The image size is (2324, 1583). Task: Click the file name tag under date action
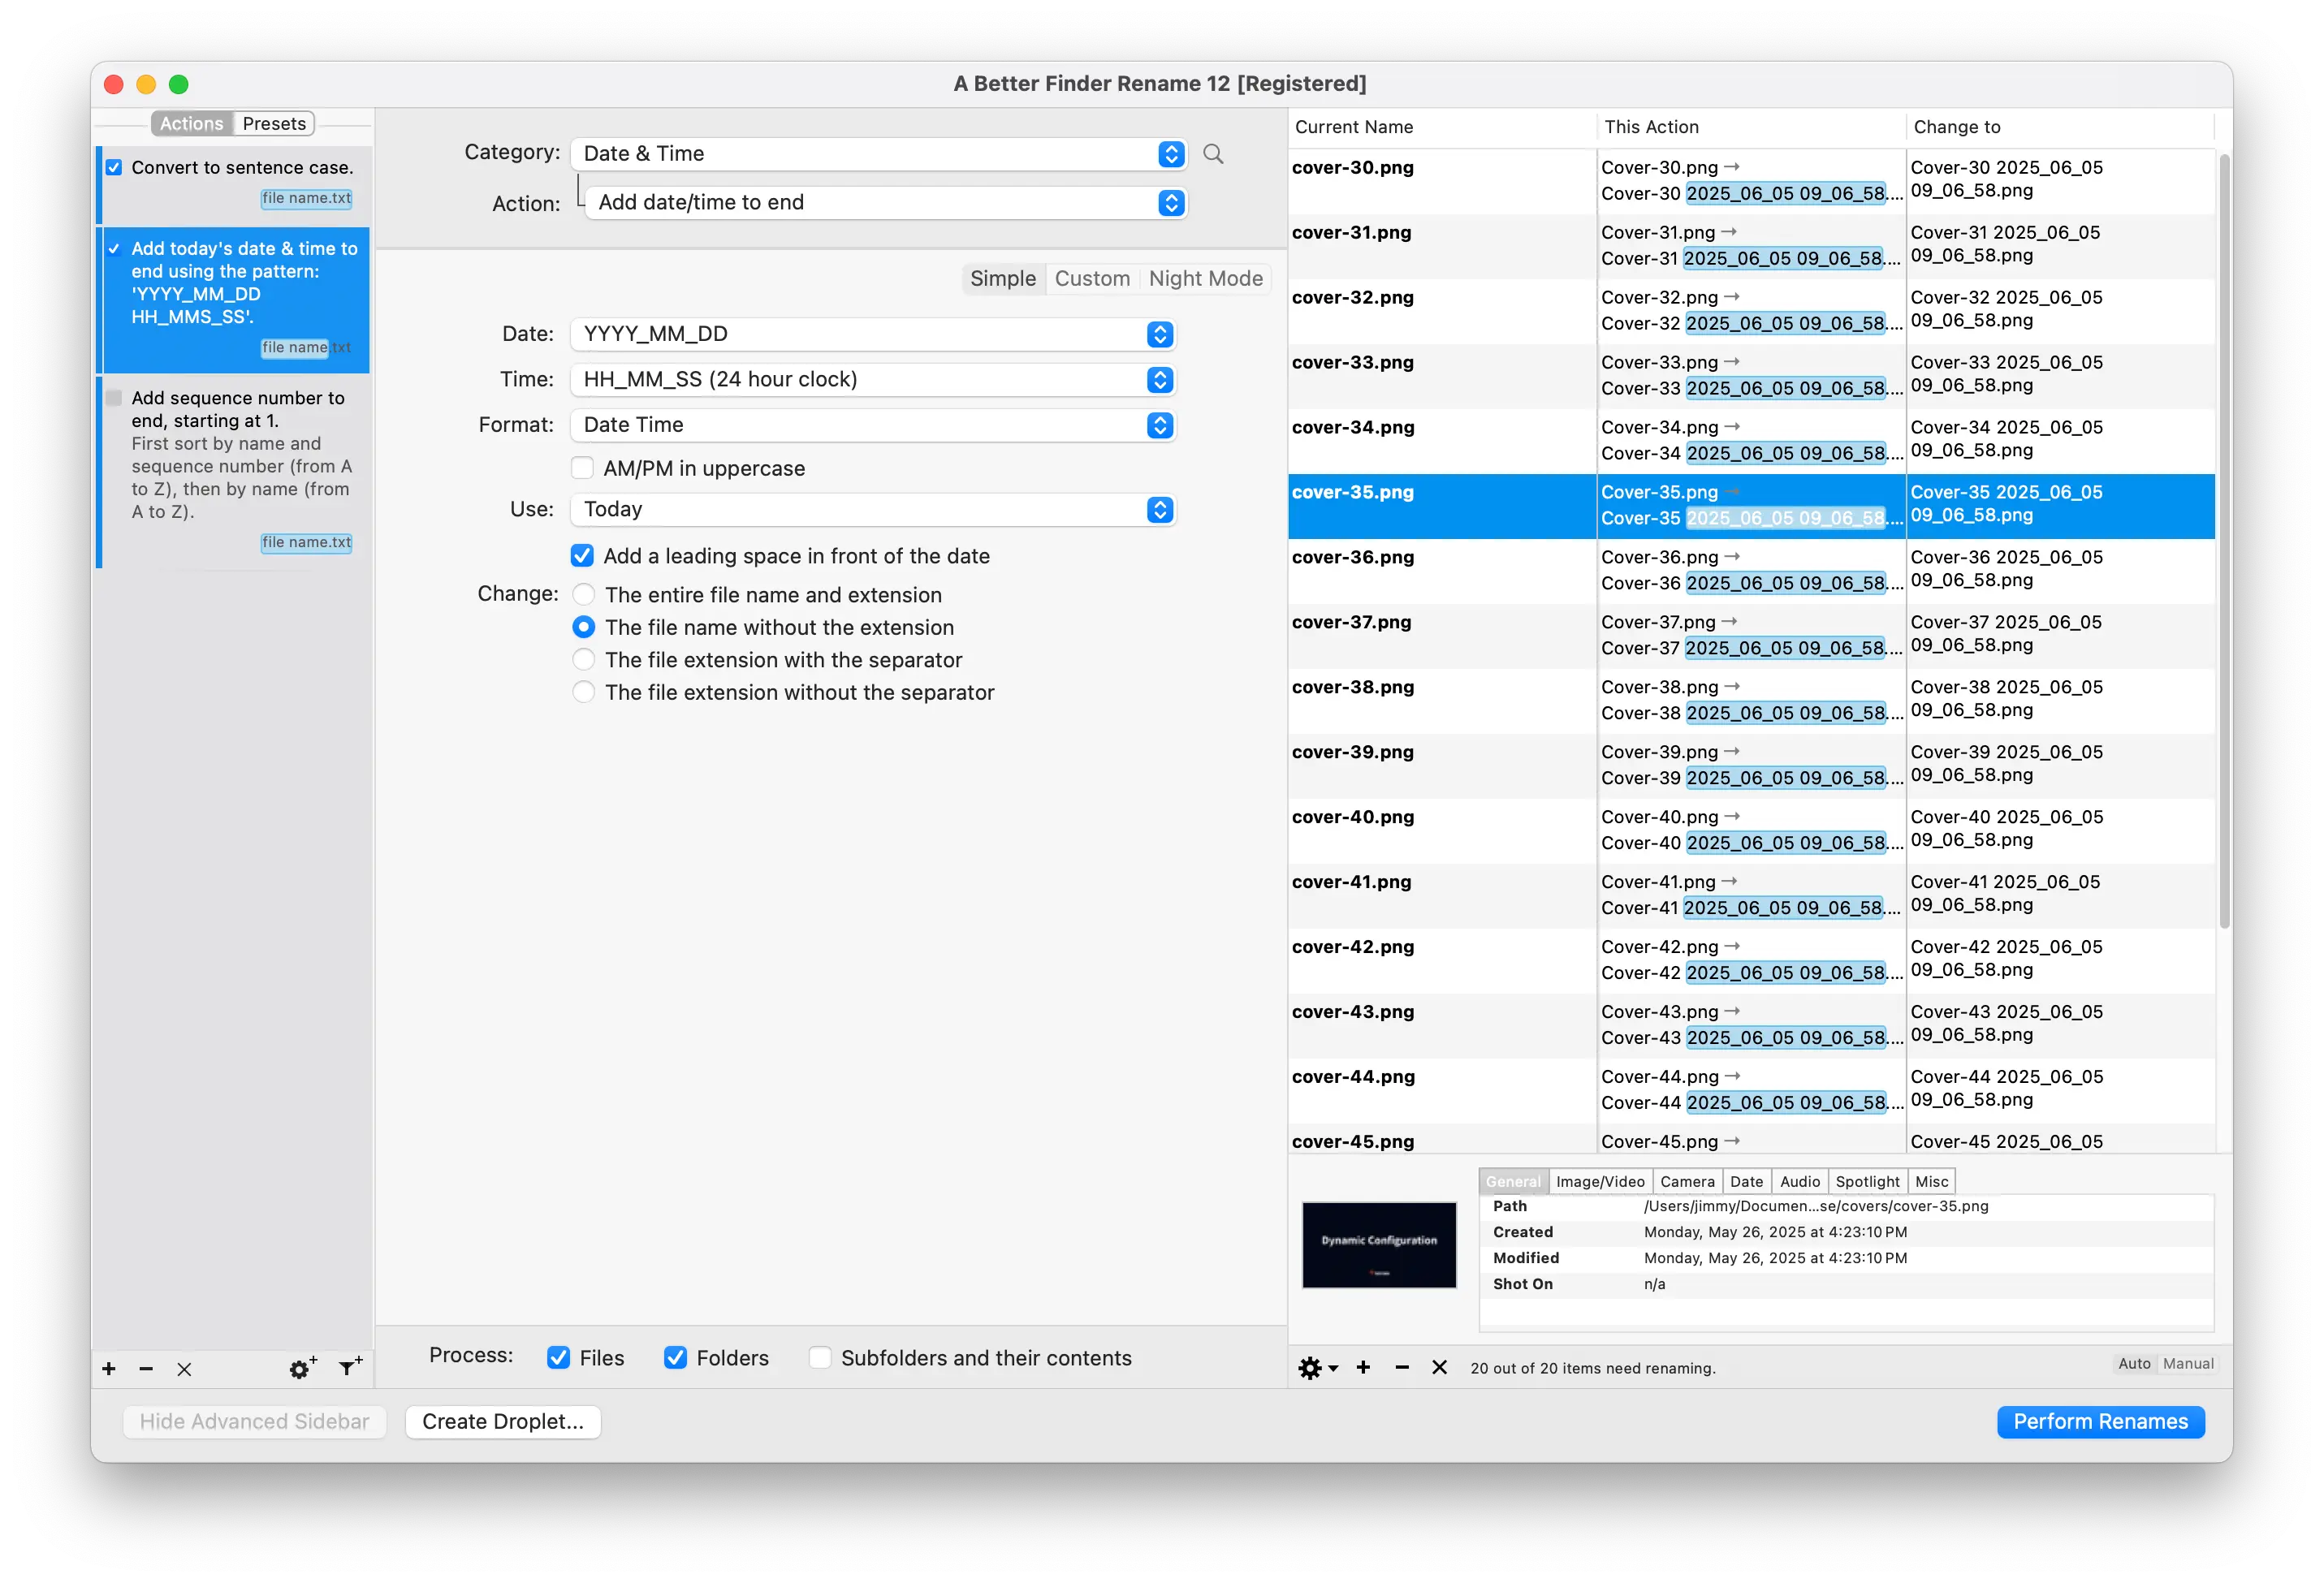[x=307, y=347]
